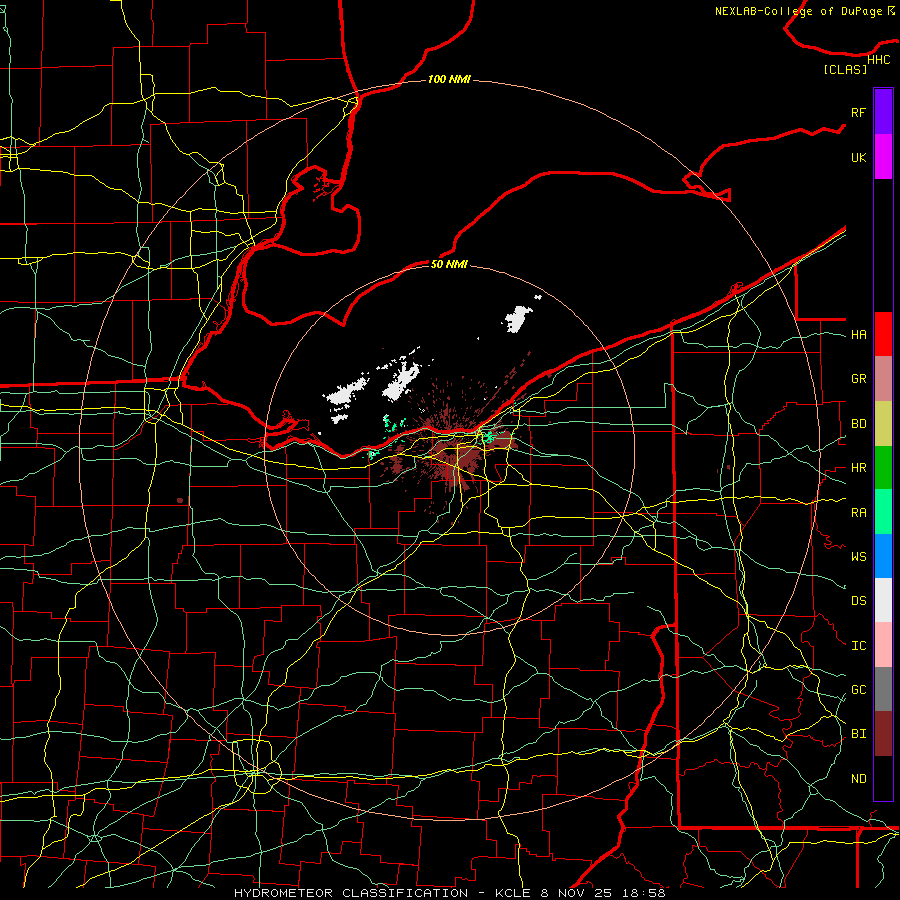
Task: Click the HA red legend swatch
Action: [883, 334]
